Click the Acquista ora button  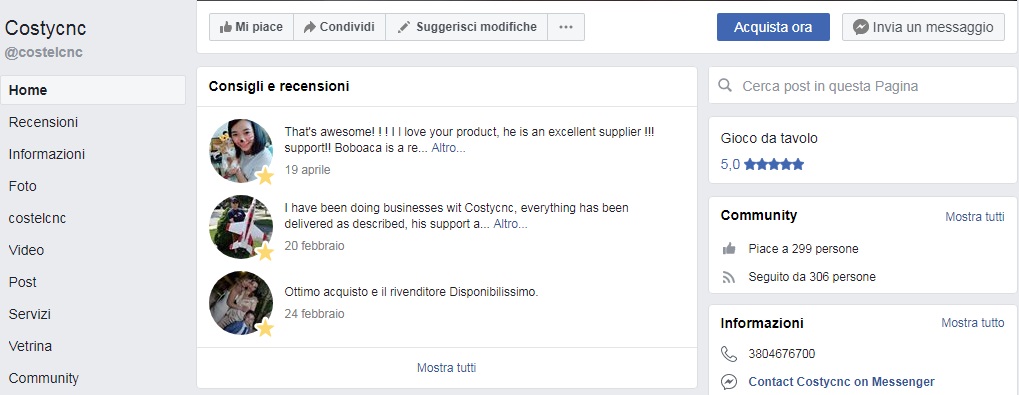[773, 27]
